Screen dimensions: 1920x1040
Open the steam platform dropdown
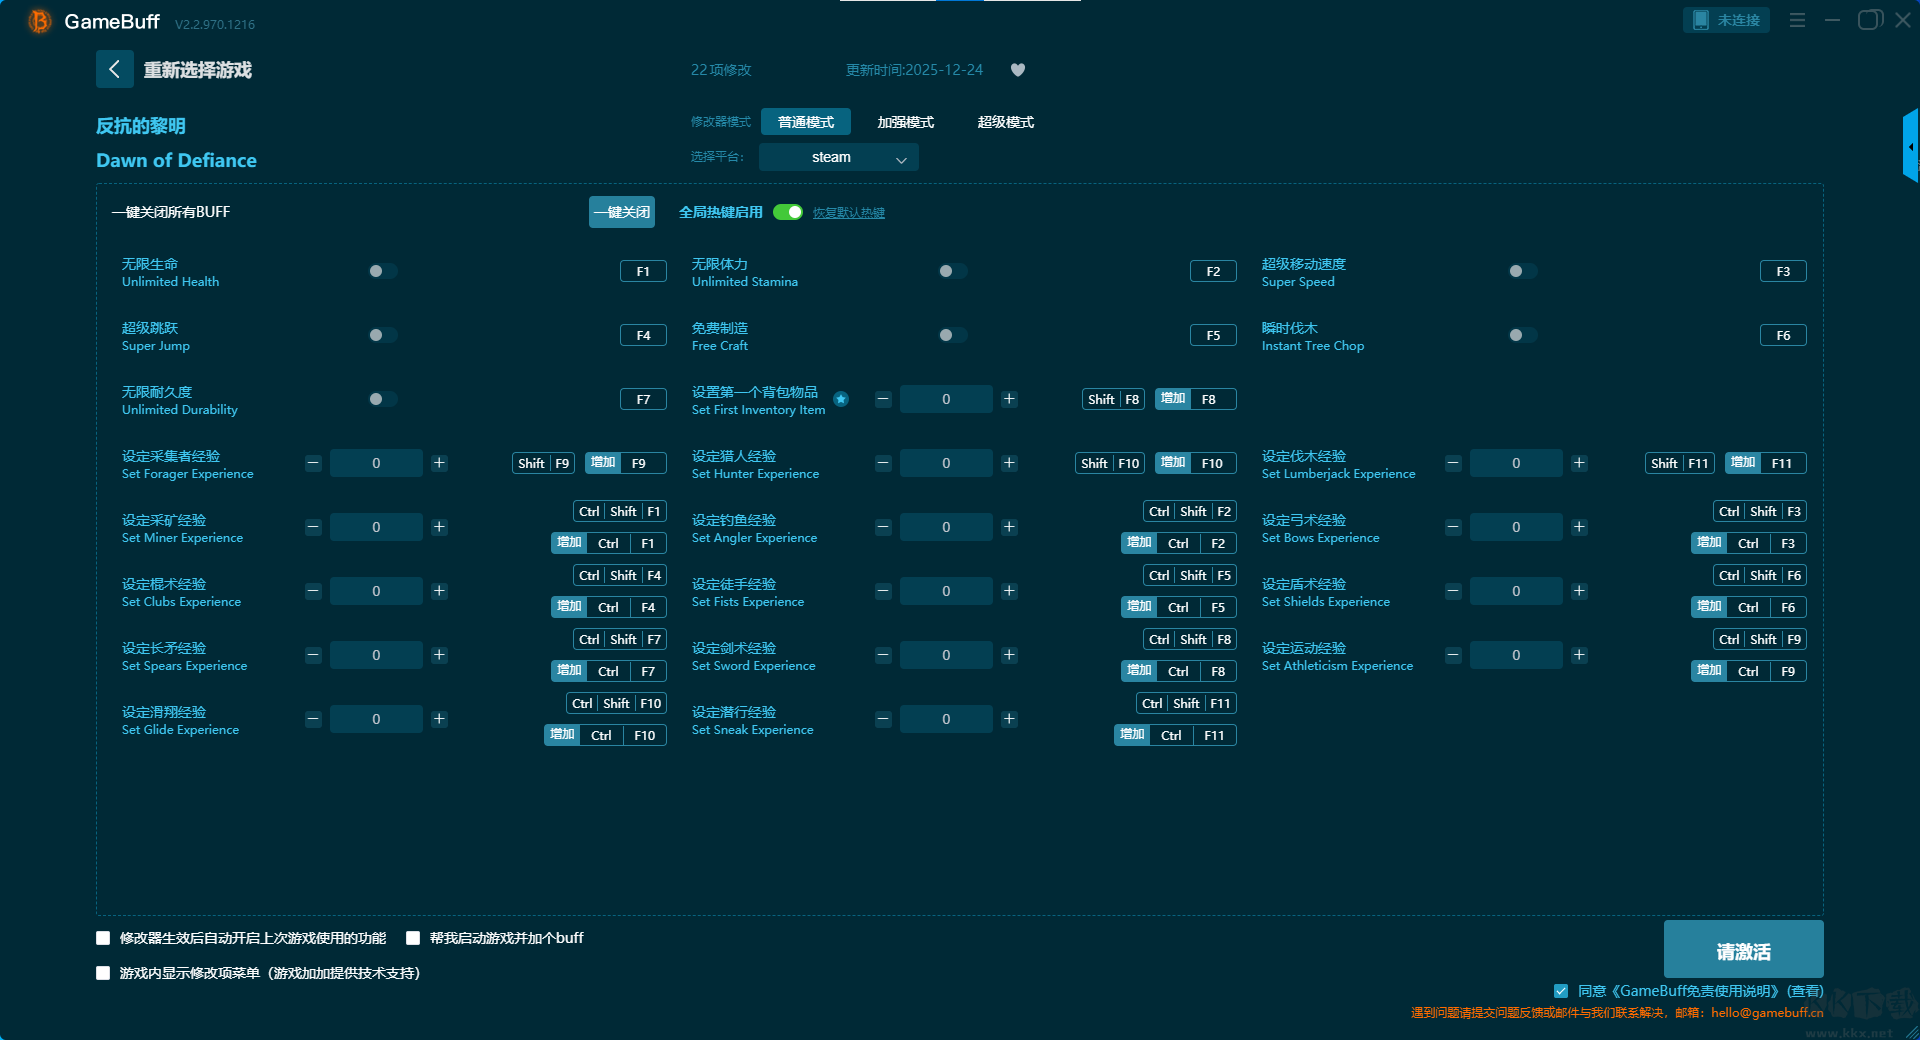(x=838, y=157)
